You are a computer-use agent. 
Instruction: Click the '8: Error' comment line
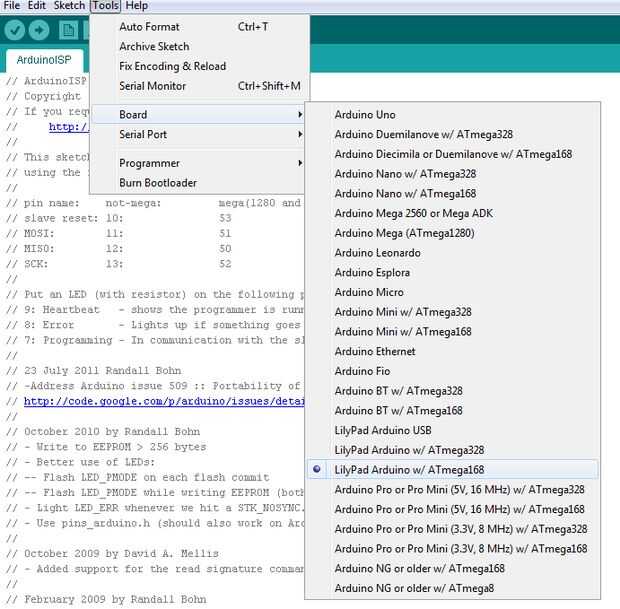tap(155, 325)
